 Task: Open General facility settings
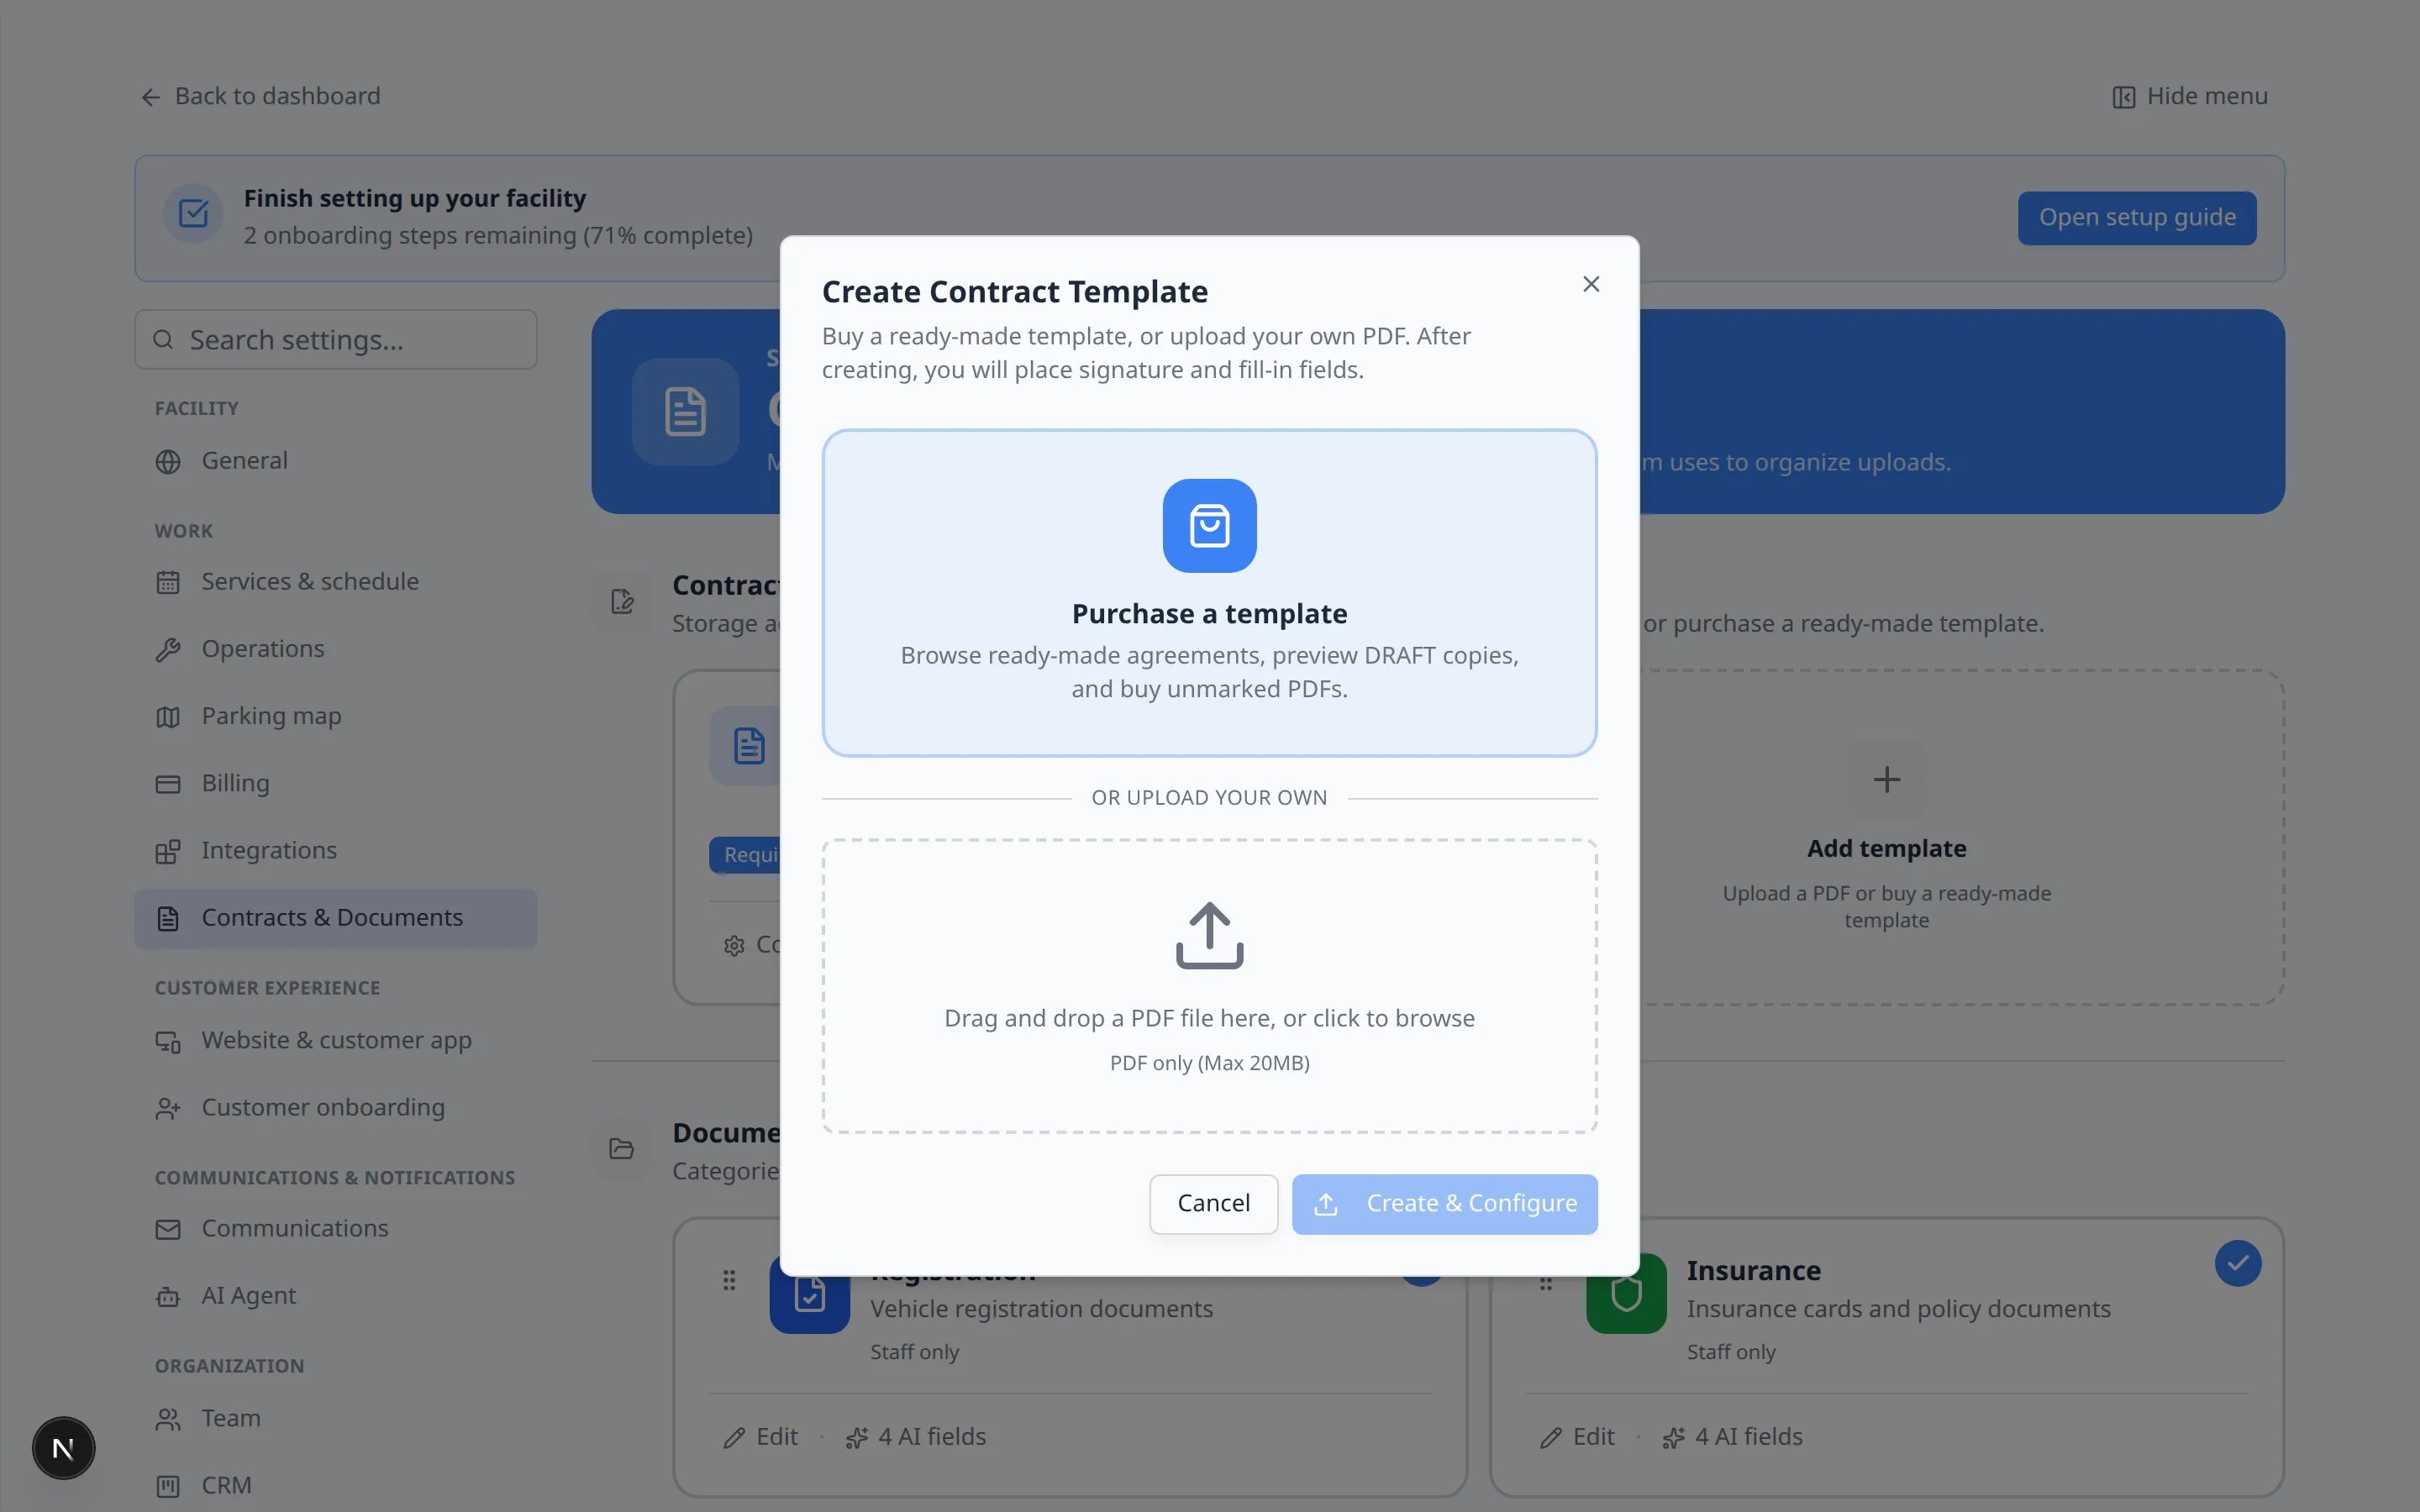click(336, 461)
